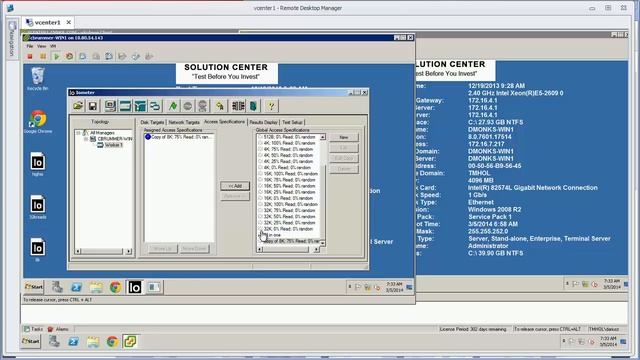Click the Iometer Io icon in inner taskbar

(x=134, y=287)
